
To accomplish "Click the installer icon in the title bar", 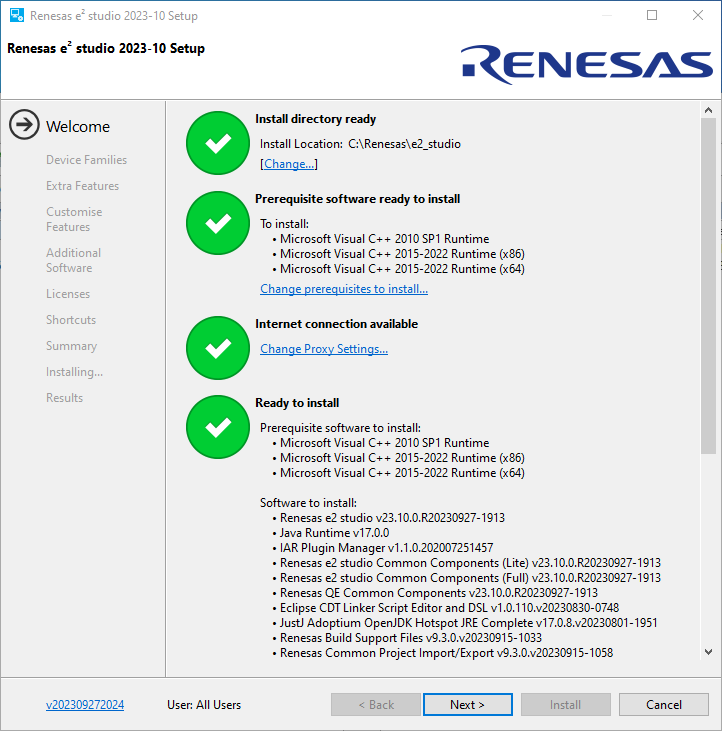I will coord(16,16).
